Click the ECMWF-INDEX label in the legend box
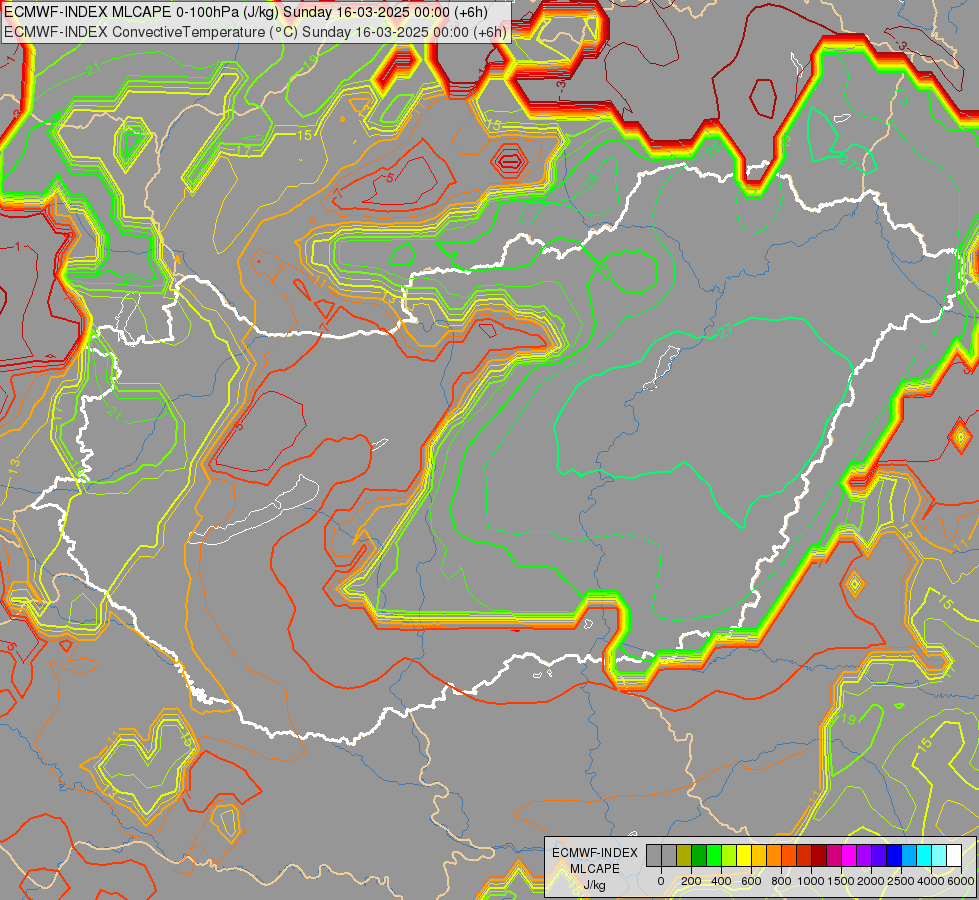Image resolution: width=979 pixels, height=900 pixels. [595, 853]
